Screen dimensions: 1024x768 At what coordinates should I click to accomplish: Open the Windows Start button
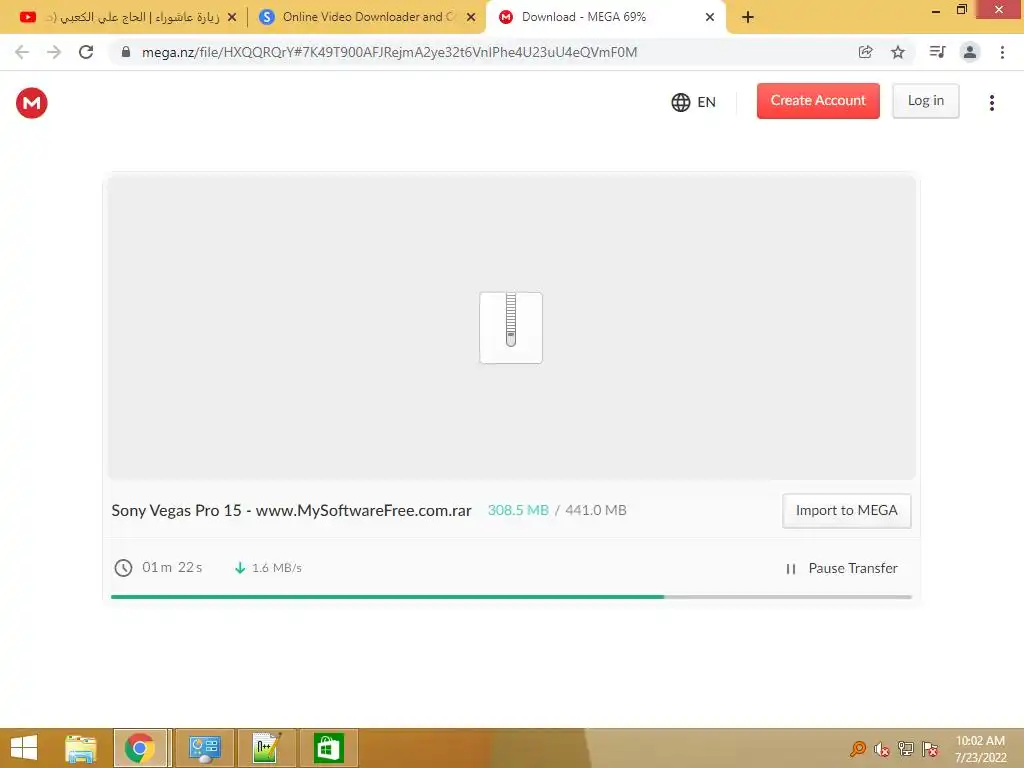24,748
